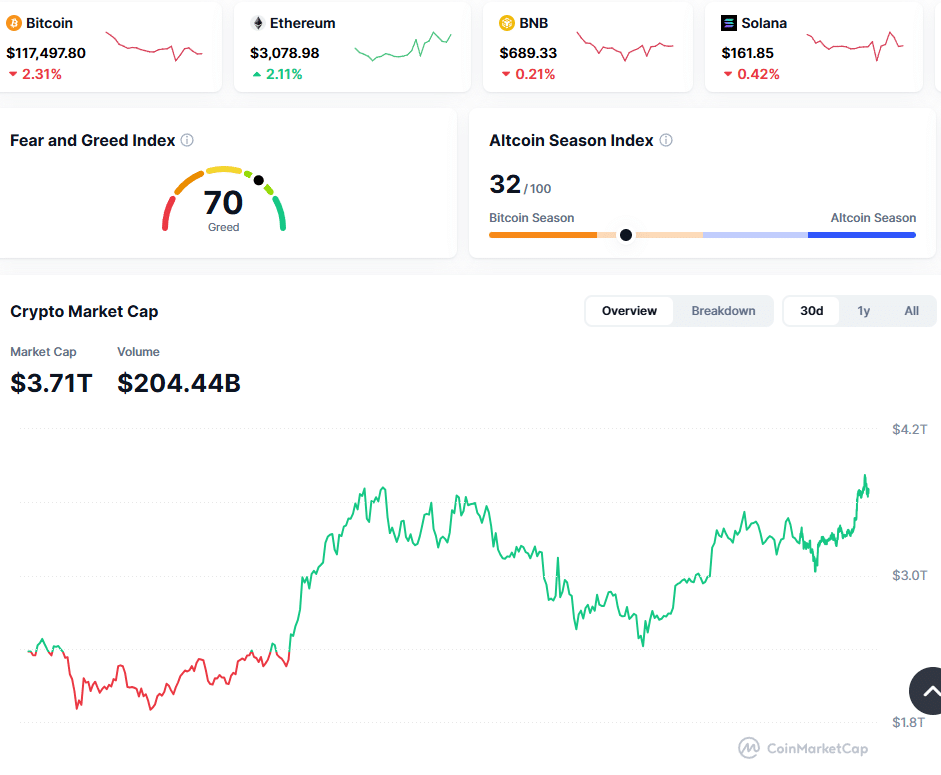This screenshot has width=941, height=775.
Task: Switch to the Breakdown tab
Action: (x=723, y=311)
